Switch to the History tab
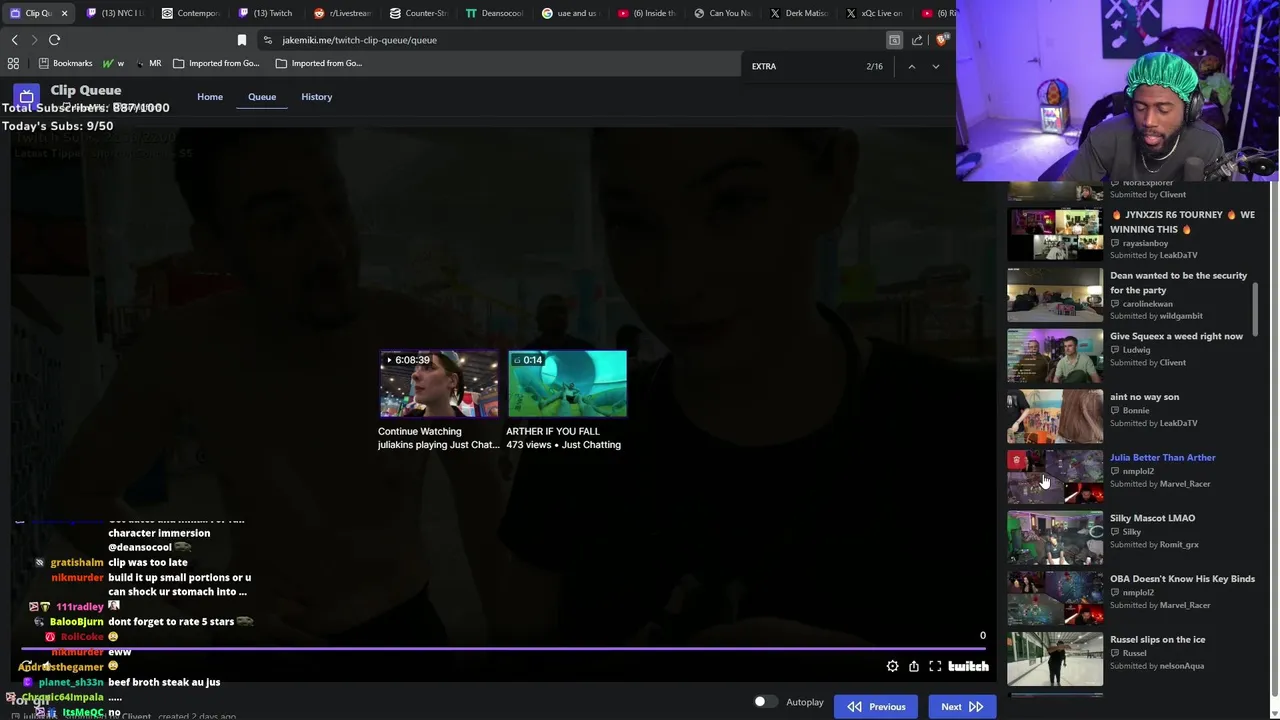 [316, 97]
